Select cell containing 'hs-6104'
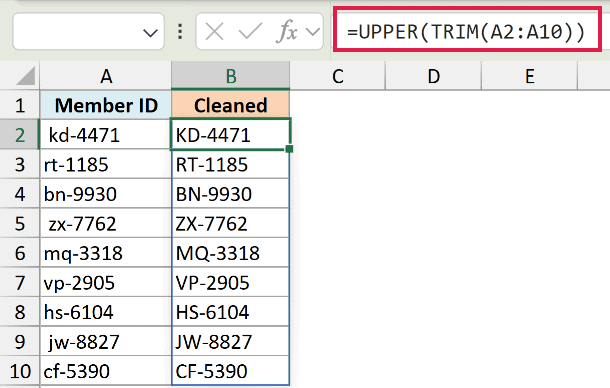 point(106,312)
